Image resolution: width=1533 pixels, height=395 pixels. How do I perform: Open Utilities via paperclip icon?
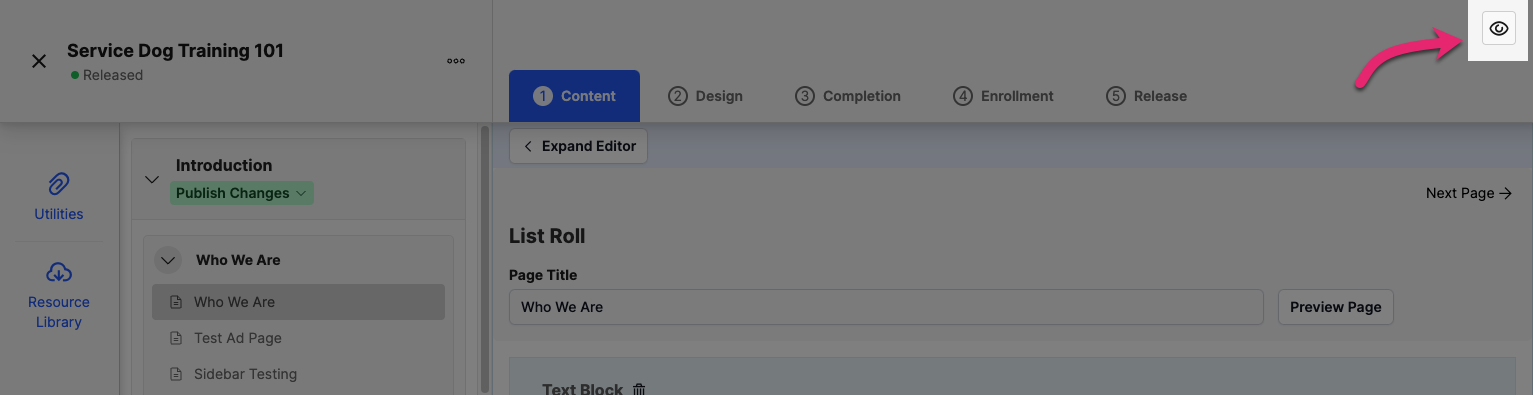click(59, 184)
